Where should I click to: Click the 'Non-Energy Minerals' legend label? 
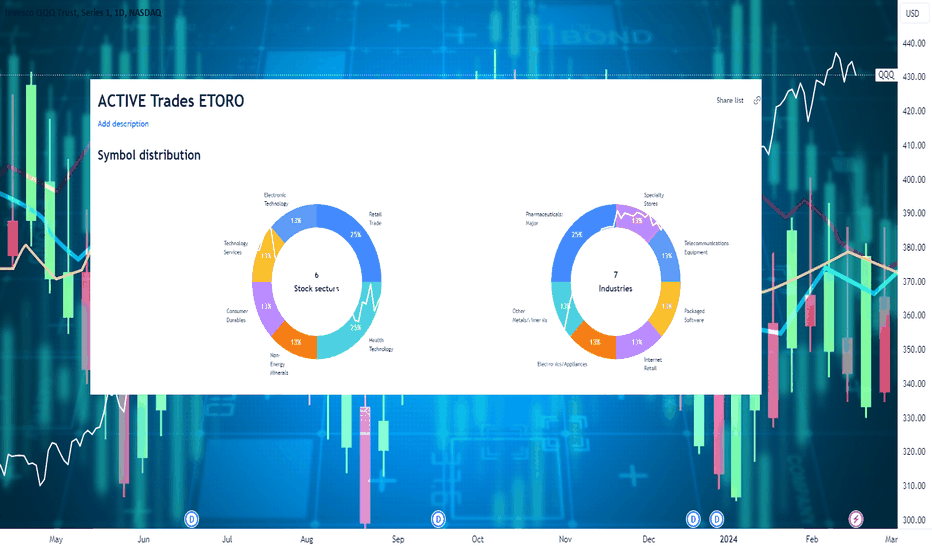(279, 364)
